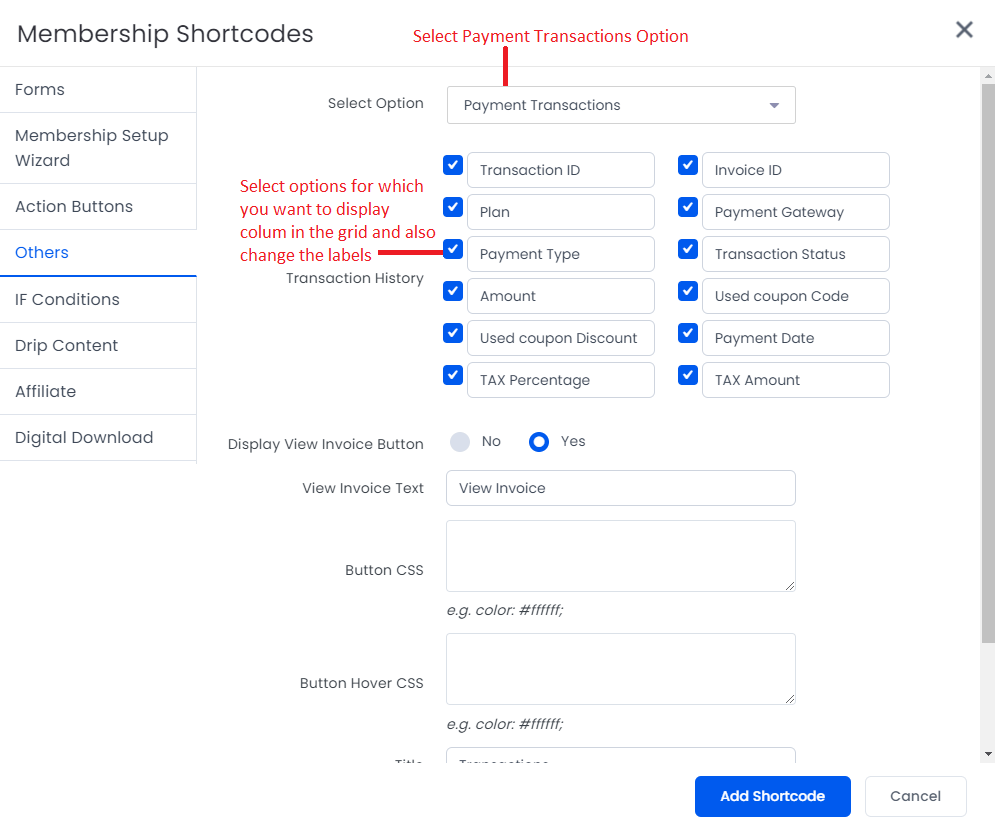Click the vertical scrollbar thumb

988,363
